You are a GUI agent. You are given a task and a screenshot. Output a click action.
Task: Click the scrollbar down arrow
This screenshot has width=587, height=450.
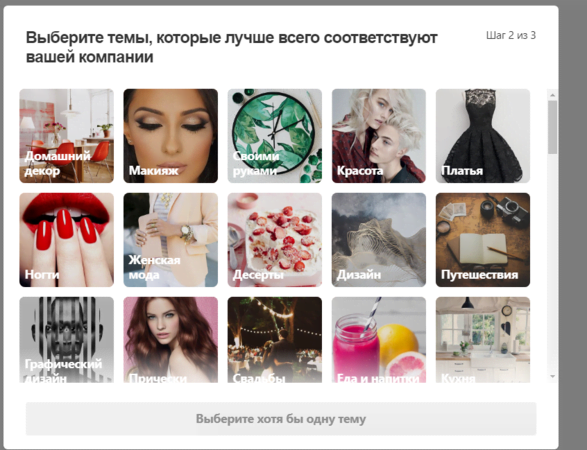tap(552, 376)
